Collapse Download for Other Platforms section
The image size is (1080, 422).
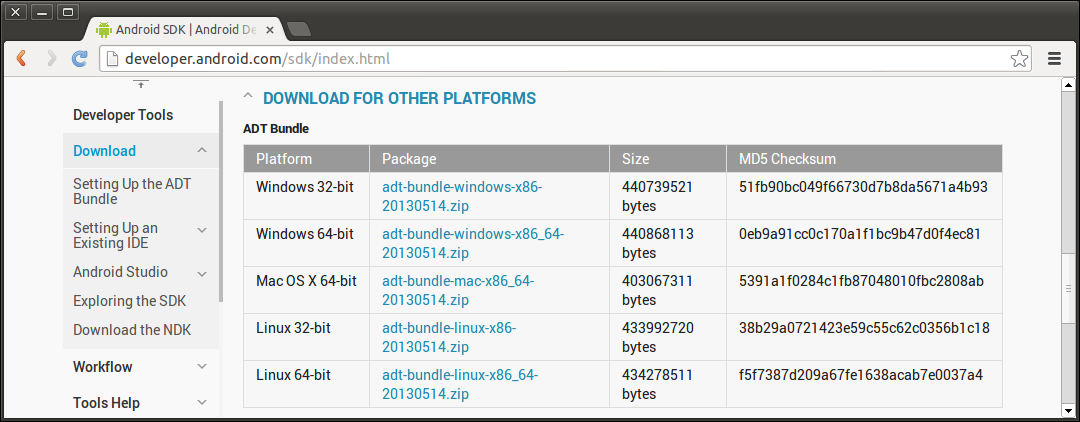pos(248,98)
